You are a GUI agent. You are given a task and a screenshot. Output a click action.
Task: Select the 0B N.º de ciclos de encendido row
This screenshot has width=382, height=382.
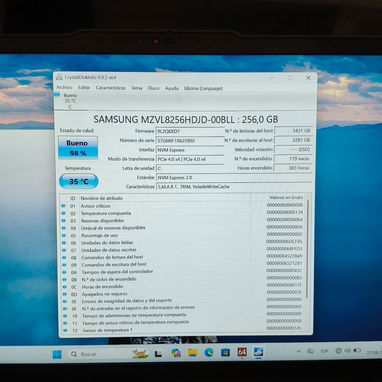tap(182, 279)
